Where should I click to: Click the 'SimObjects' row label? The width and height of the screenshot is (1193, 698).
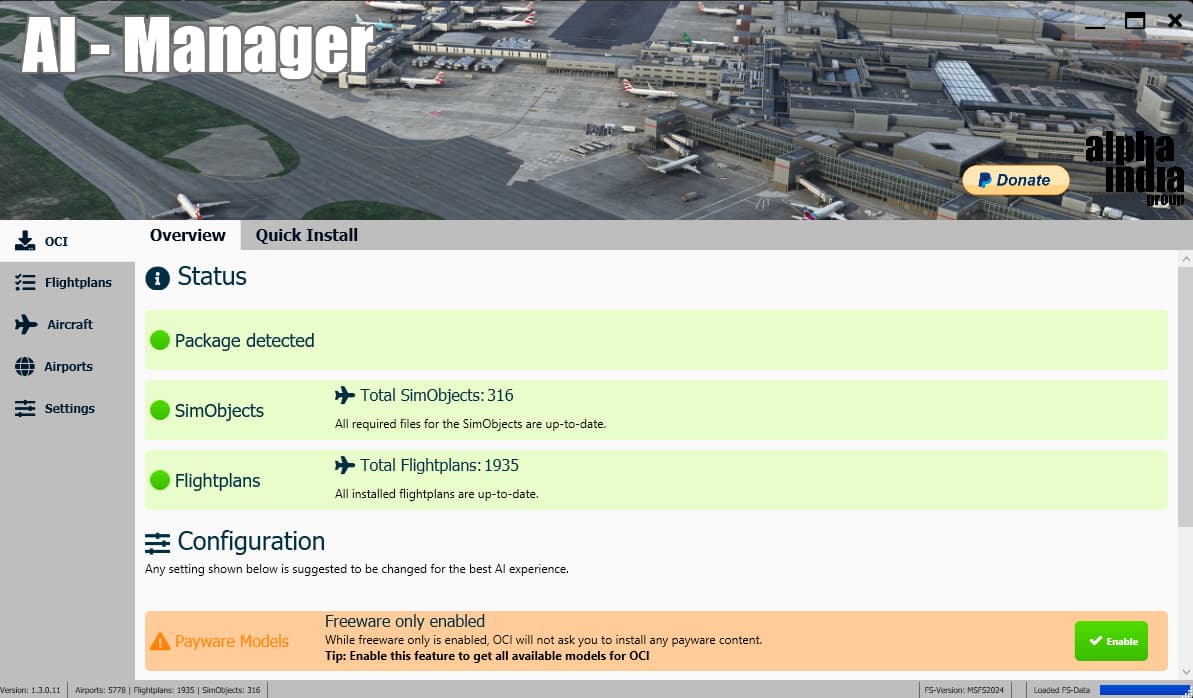219,410
